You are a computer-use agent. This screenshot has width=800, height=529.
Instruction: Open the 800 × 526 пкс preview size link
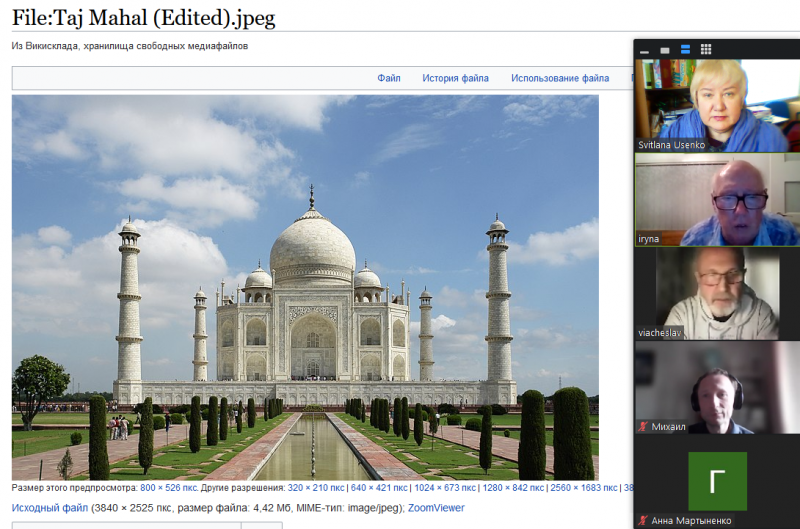click(169, 488)
